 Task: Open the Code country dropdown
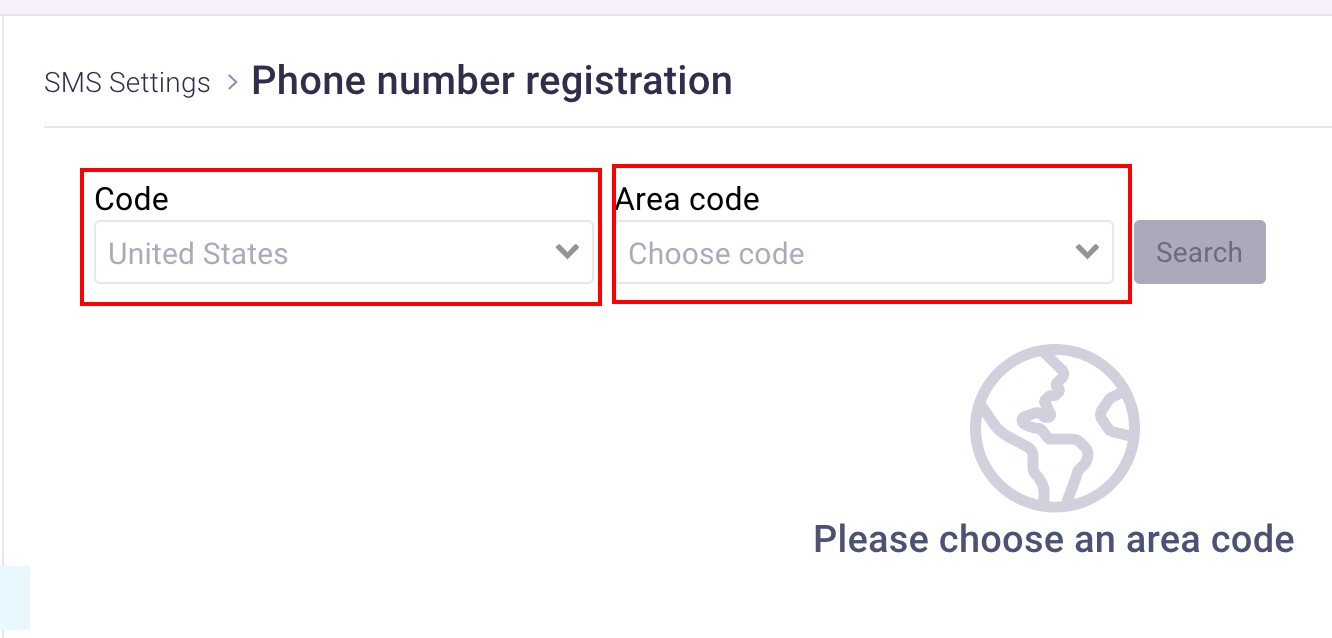(344, 252)
